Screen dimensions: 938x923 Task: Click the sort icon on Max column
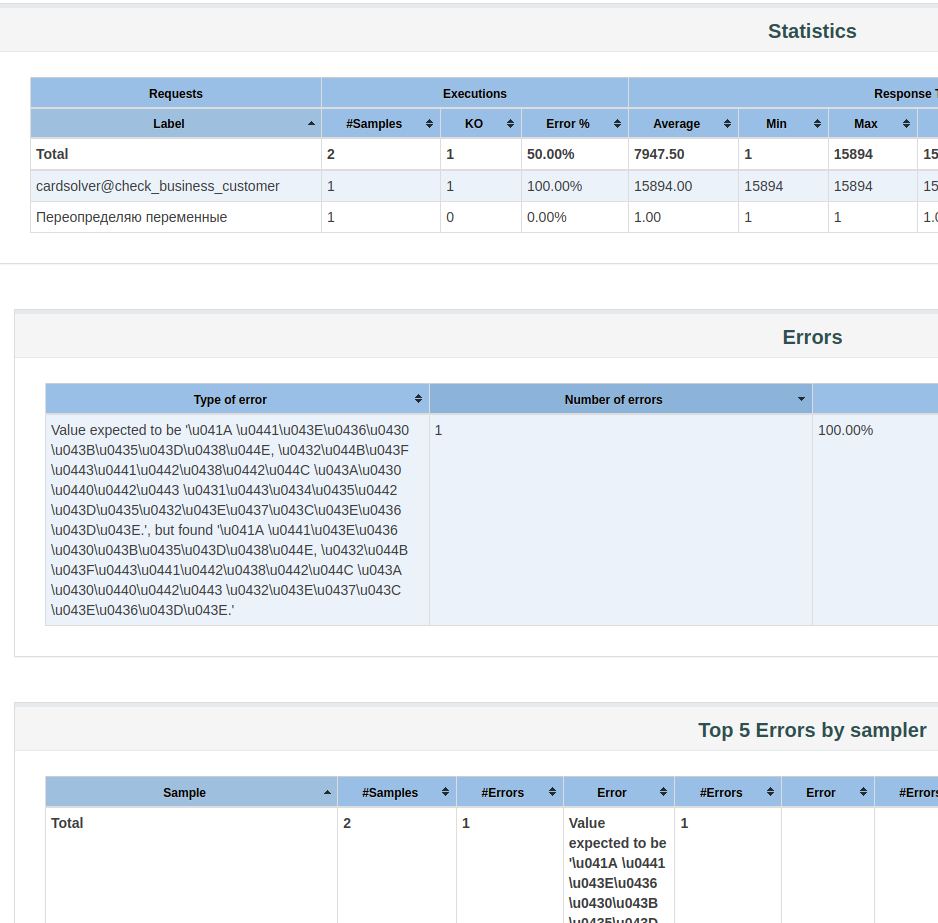click(905, 123)
